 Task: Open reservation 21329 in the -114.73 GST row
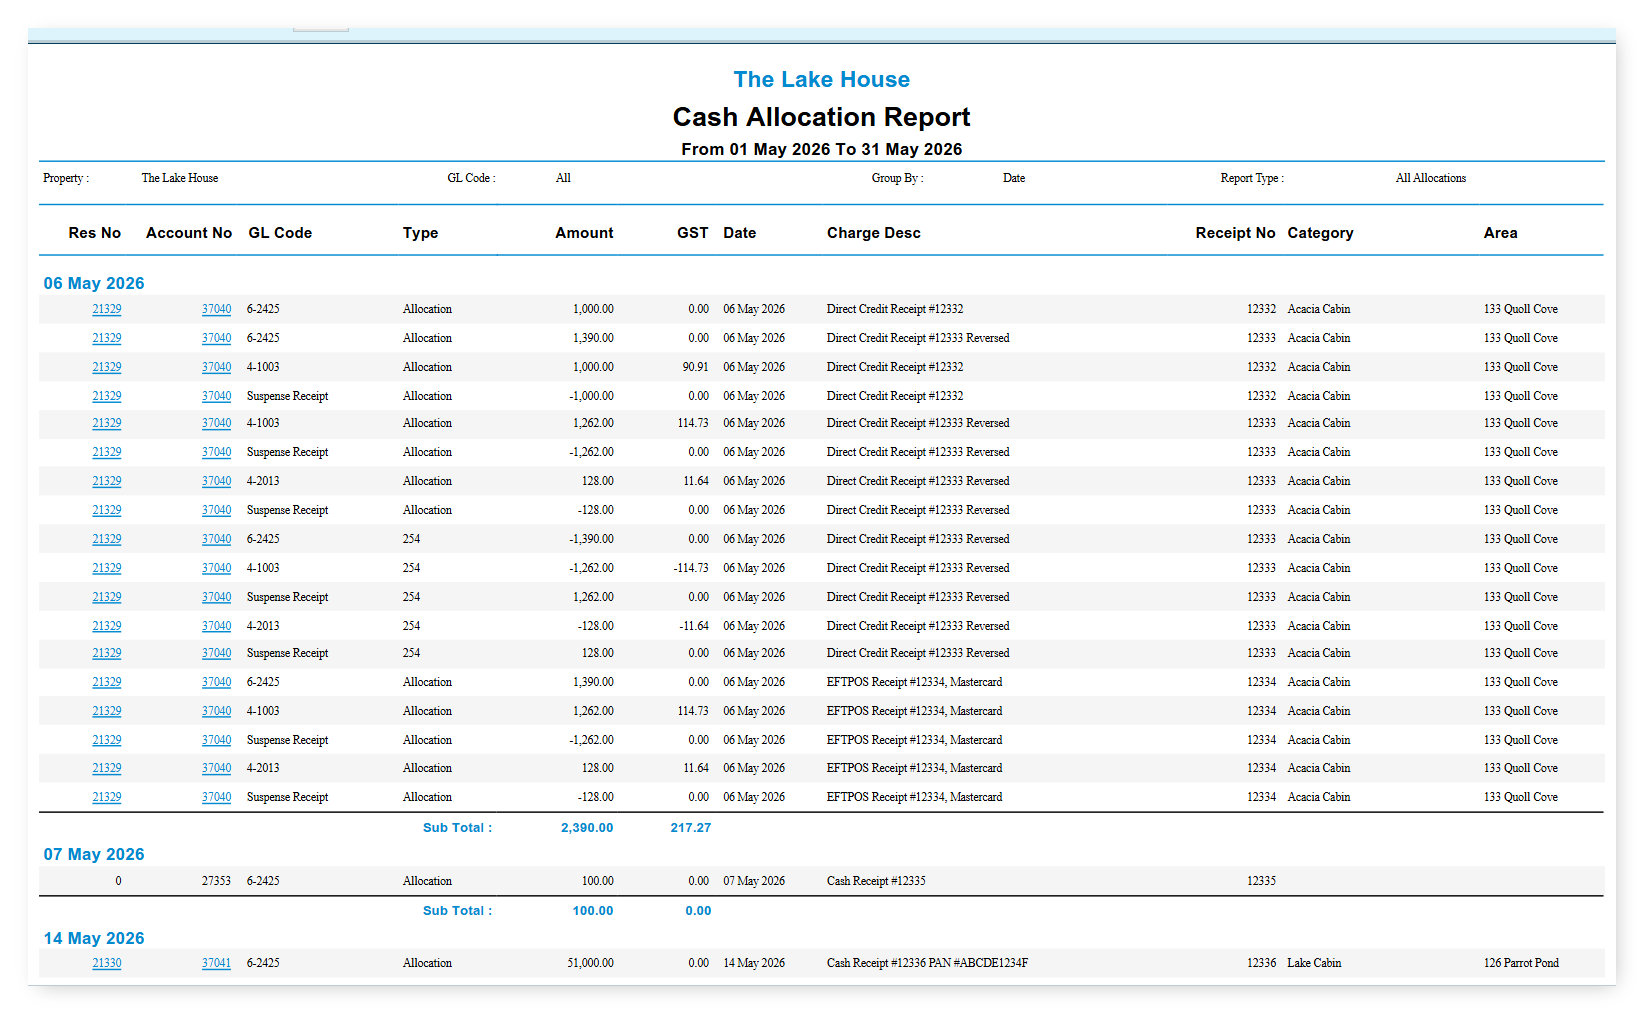(107, 568)
